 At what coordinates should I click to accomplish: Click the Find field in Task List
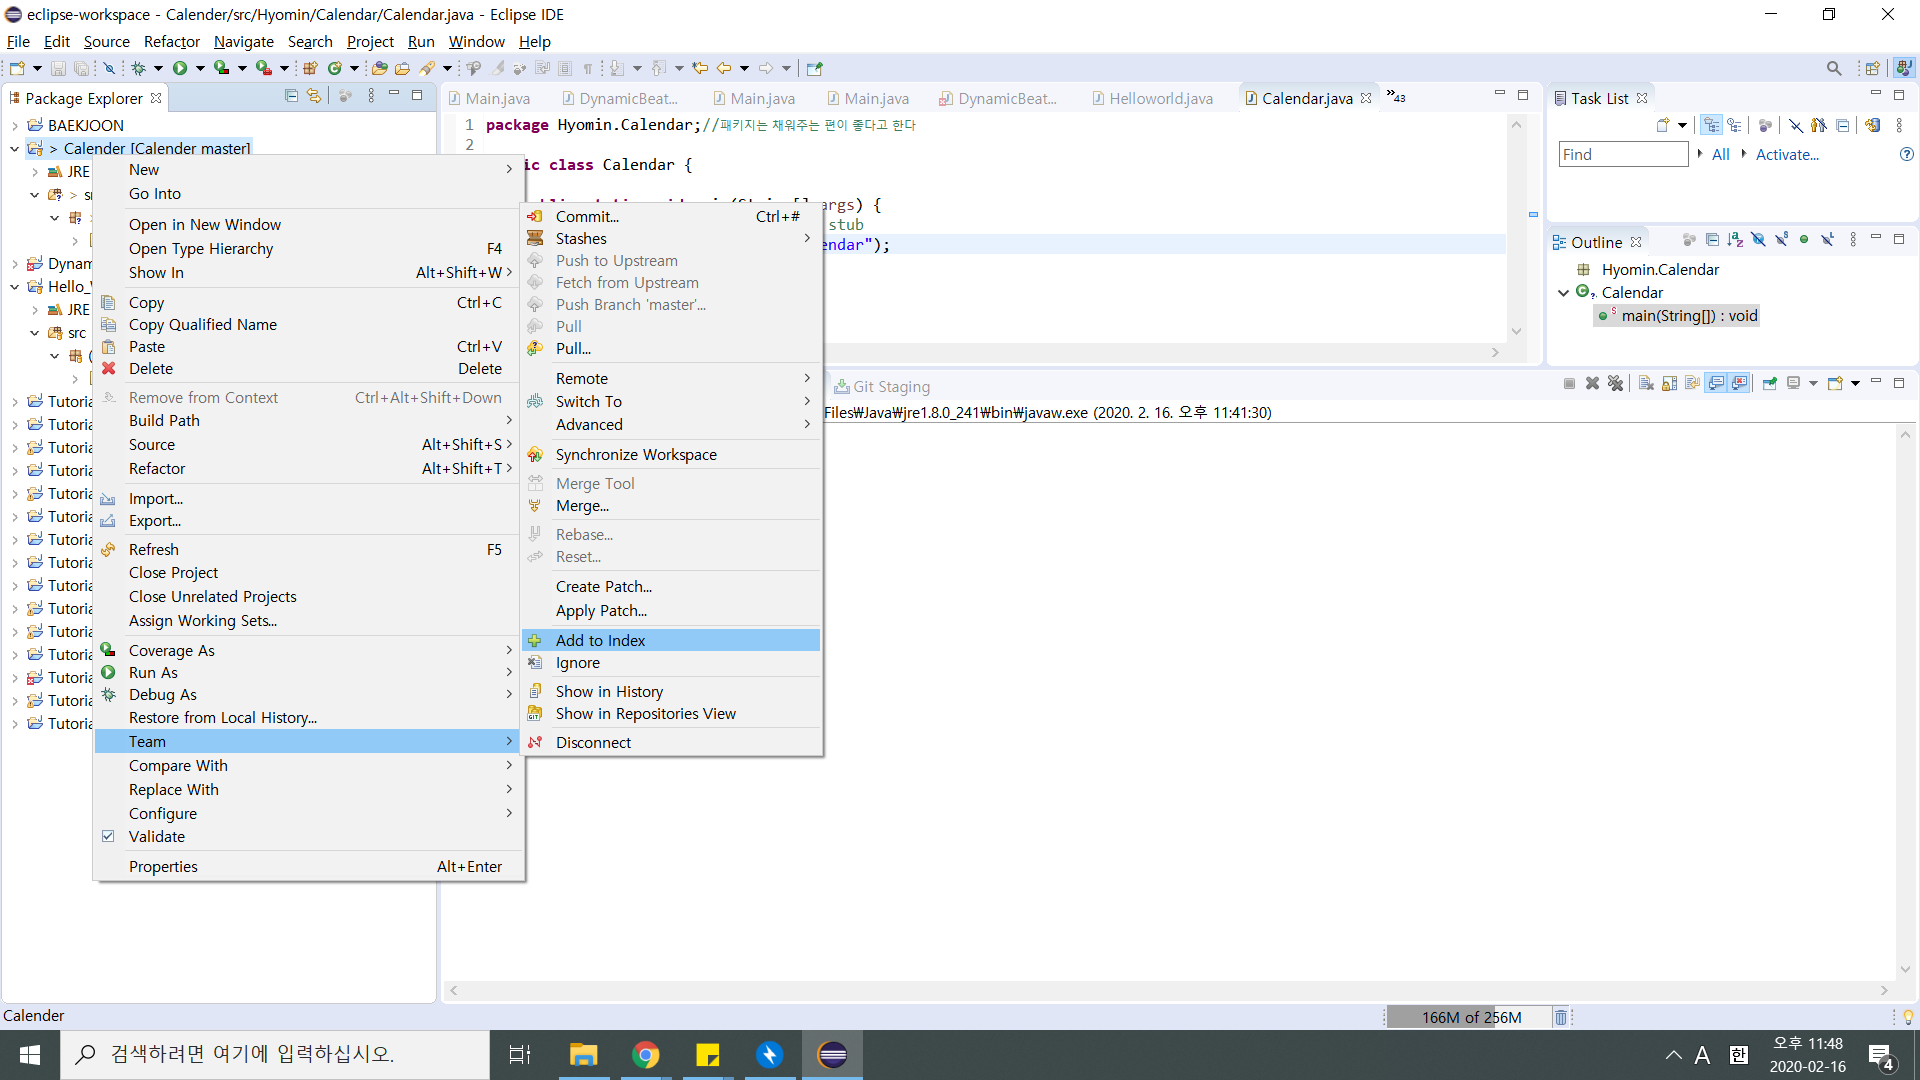coord(1622,154)
